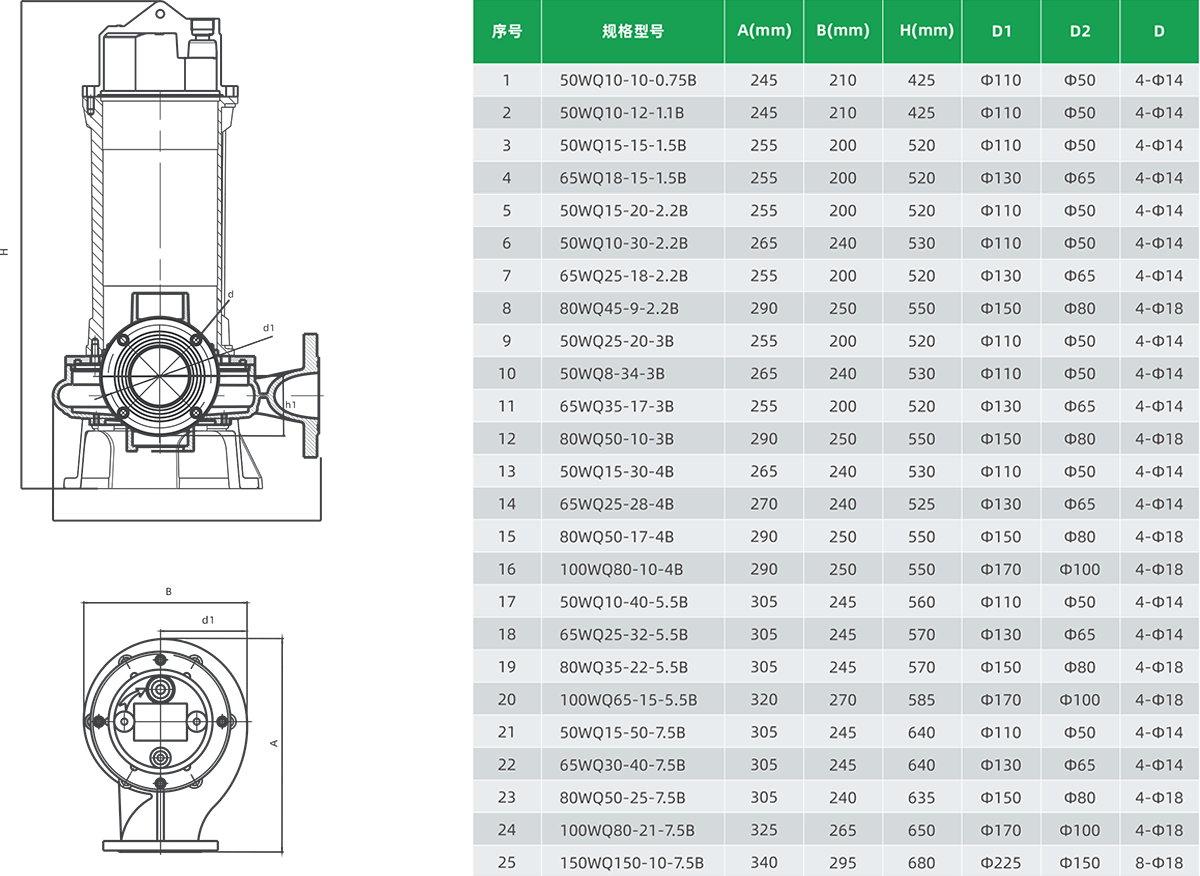This screenshot has height=876, width=1200.
Task: Click the h1 label near the outlet flange
Action: 291,404
